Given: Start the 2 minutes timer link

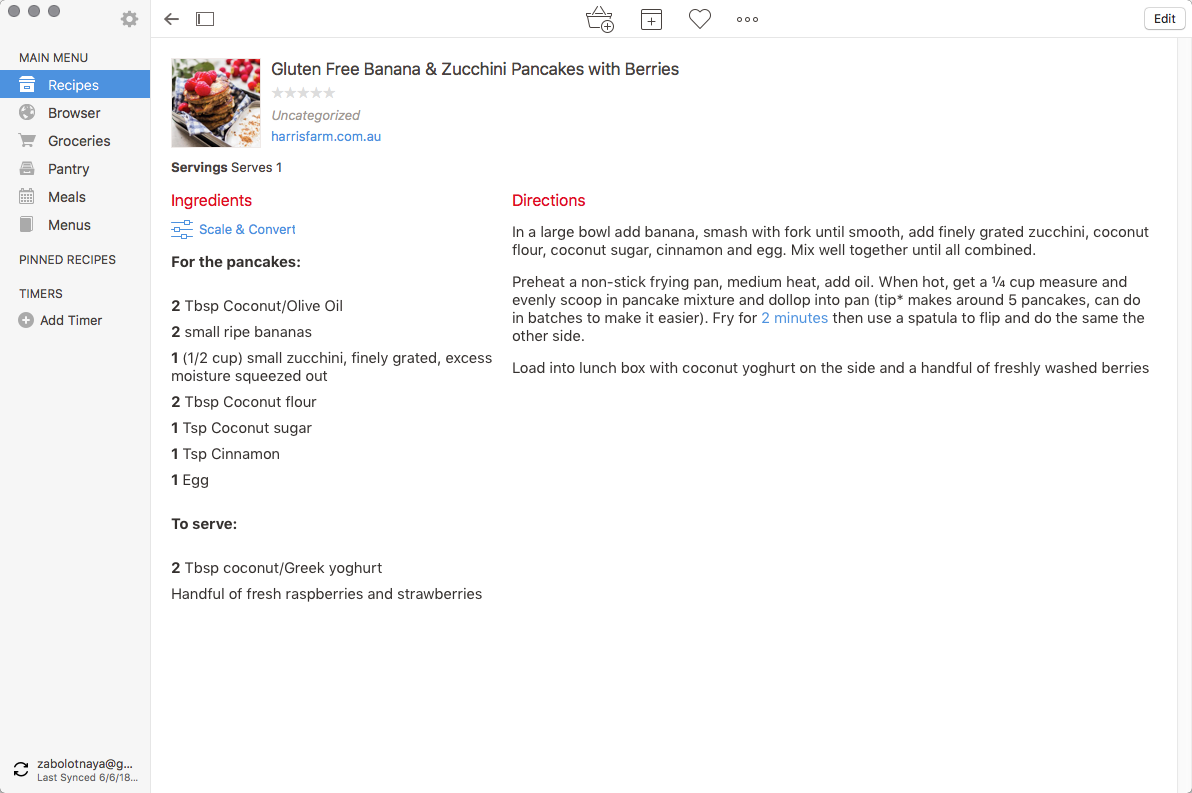Looking at the screenshot, I should coord(794,318).
